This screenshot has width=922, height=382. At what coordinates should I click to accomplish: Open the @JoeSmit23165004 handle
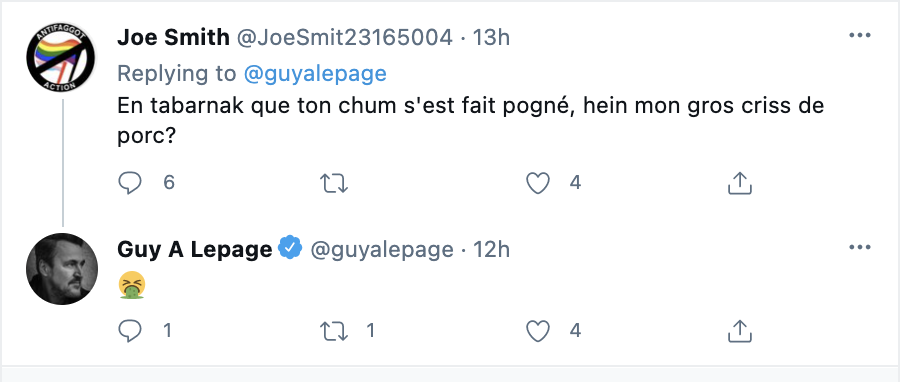point(345,38)
